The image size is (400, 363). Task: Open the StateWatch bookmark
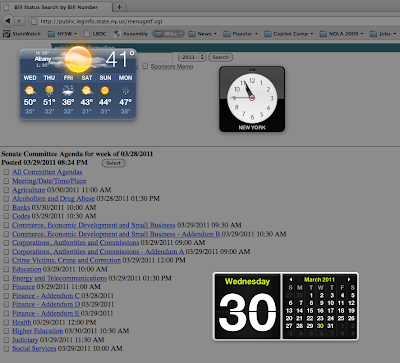point(22,34)
